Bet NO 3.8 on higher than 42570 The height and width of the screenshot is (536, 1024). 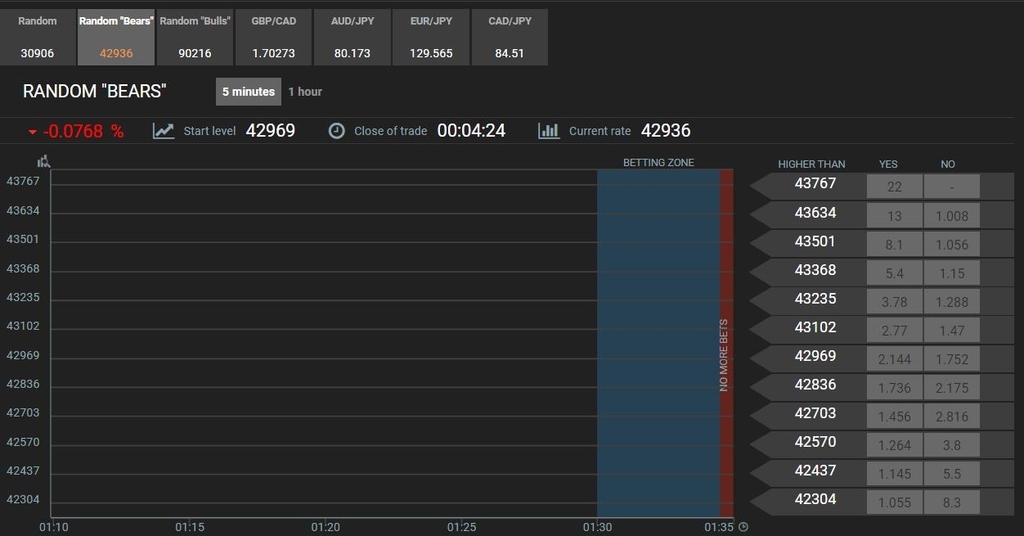tap(952, 445)
